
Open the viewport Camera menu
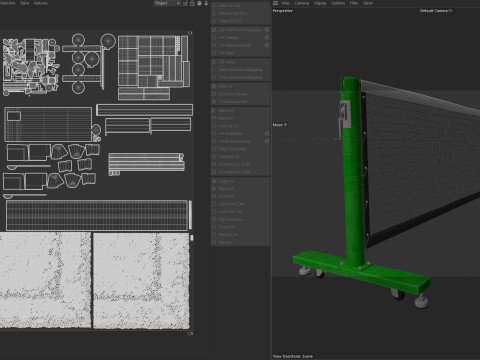(302, 3)
